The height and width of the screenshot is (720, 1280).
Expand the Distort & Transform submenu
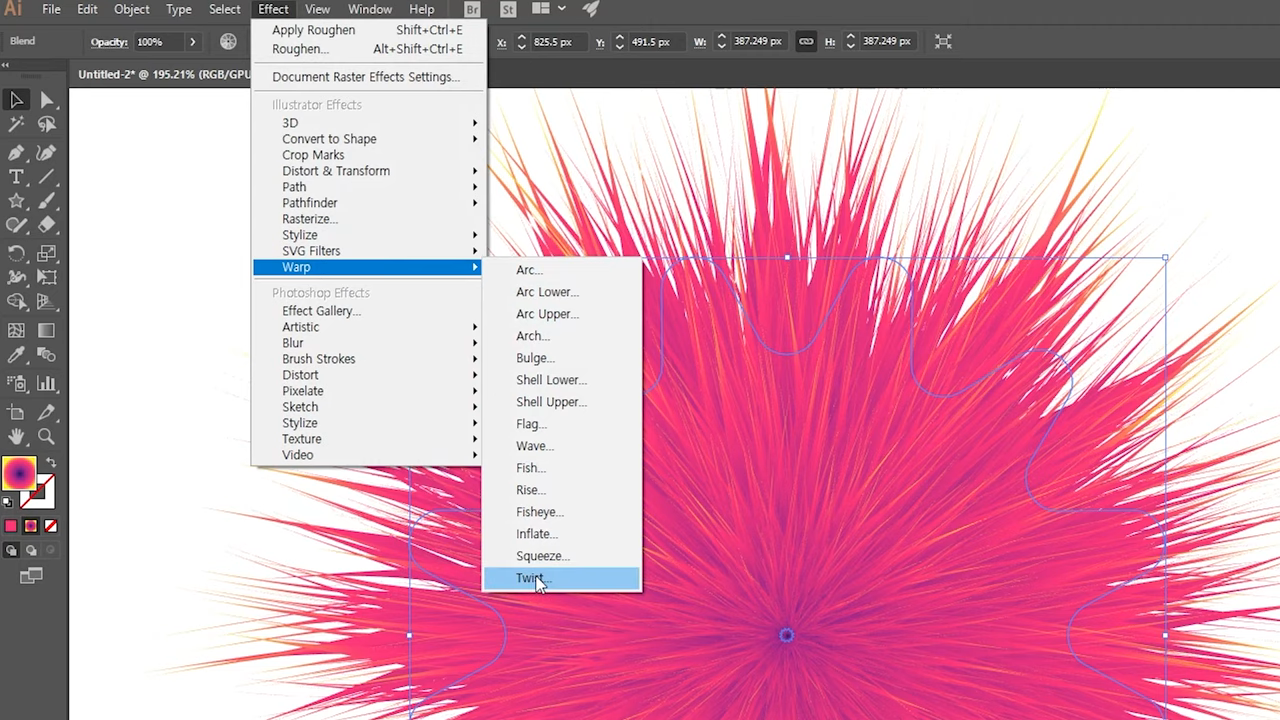point(368,171)
